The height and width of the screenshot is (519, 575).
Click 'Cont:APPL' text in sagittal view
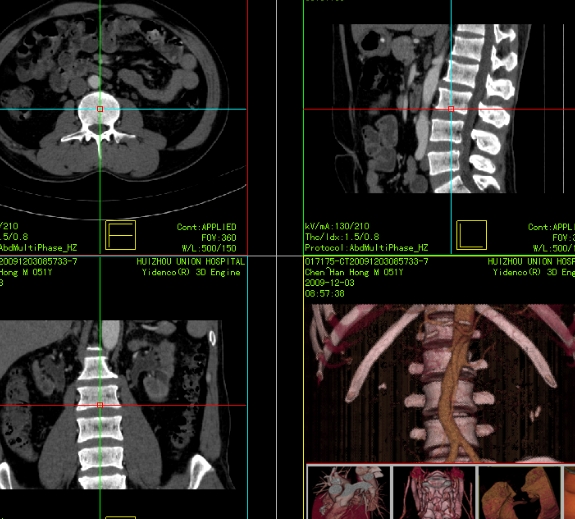pyautogui.click(x=551, y=227)
